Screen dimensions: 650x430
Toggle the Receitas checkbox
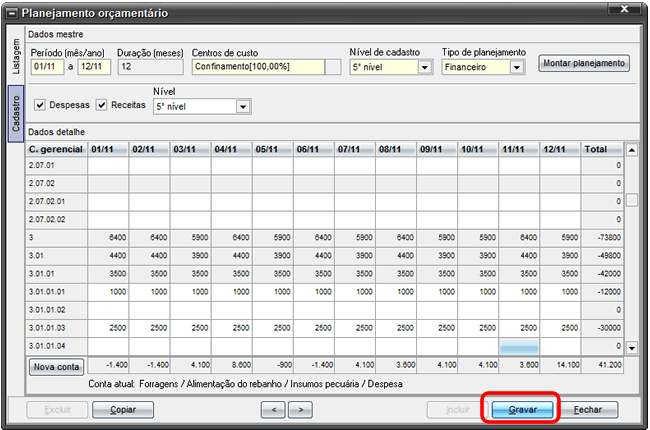click(102, 105)
